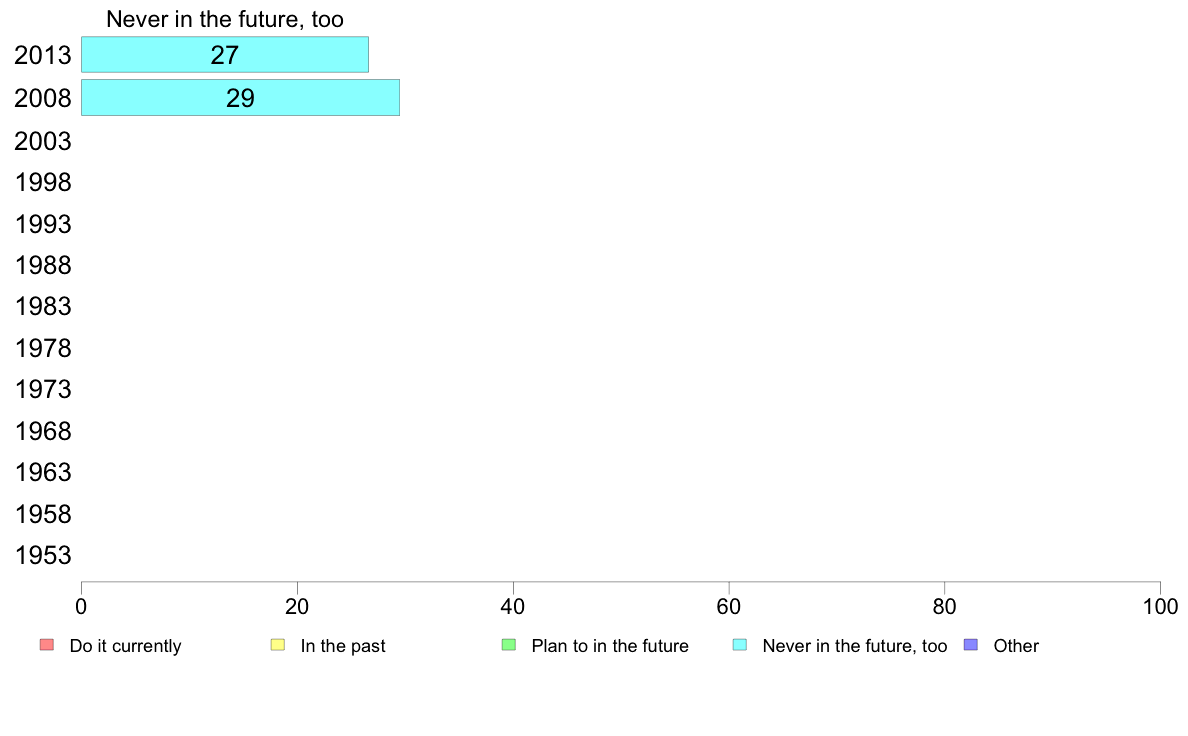The width and height of the screenshot is (1188, 736).
Task: Click the 60 tick on the x-axis
Action: [x=729, y=606]
